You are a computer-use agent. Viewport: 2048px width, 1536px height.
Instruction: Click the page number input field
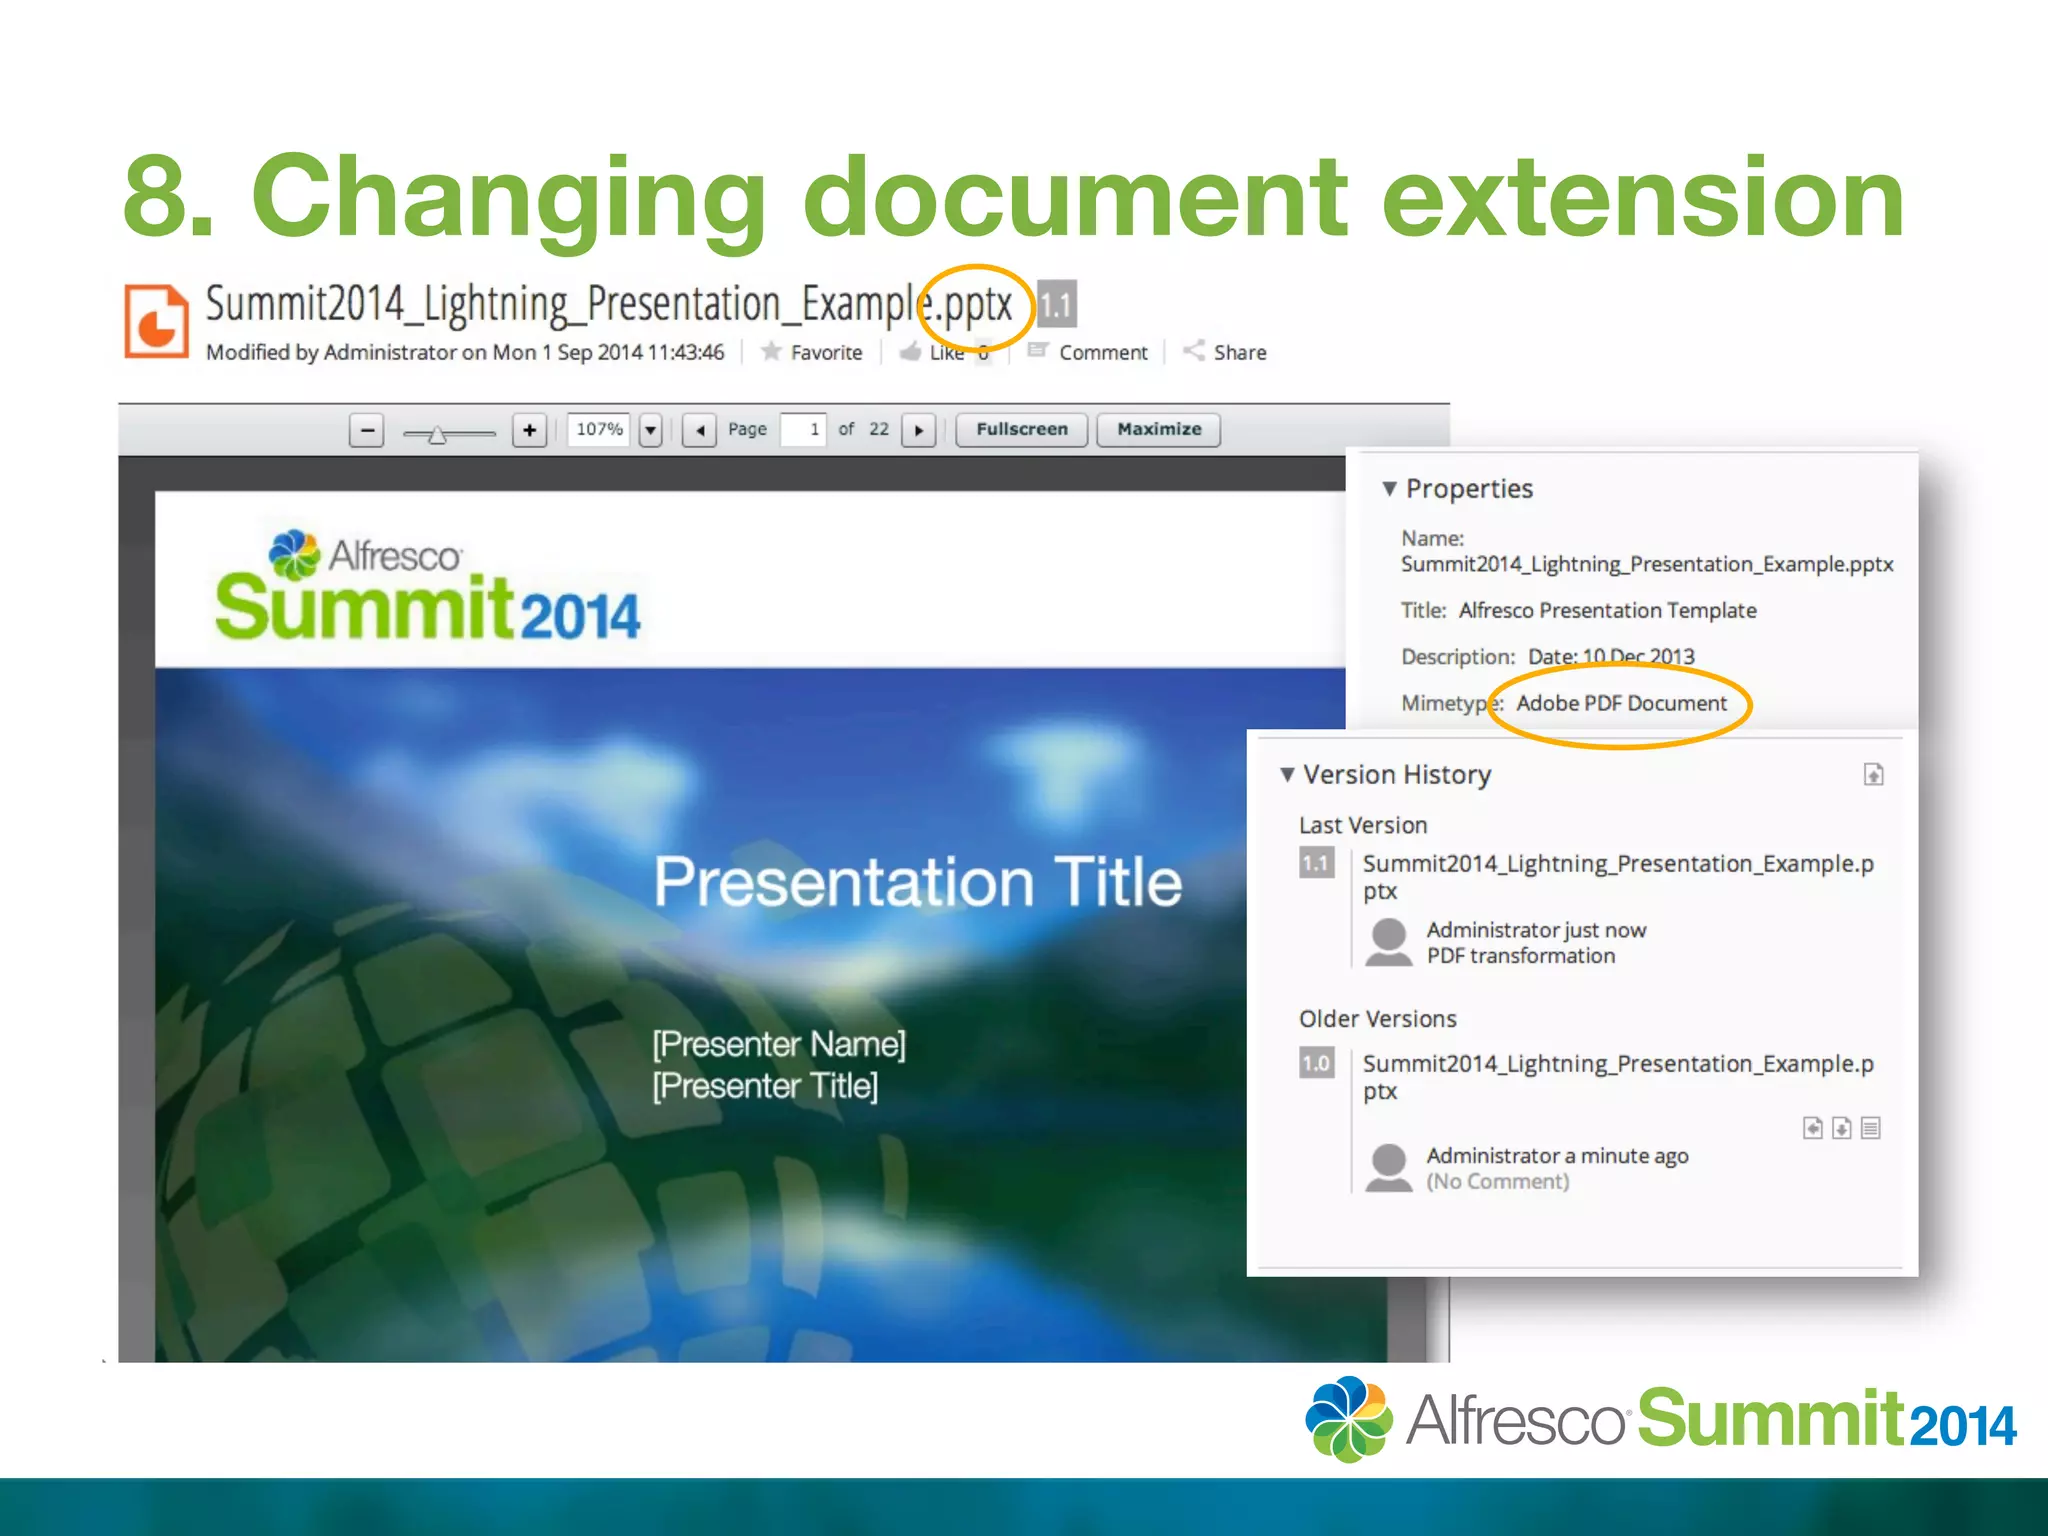tap(803, 430)
